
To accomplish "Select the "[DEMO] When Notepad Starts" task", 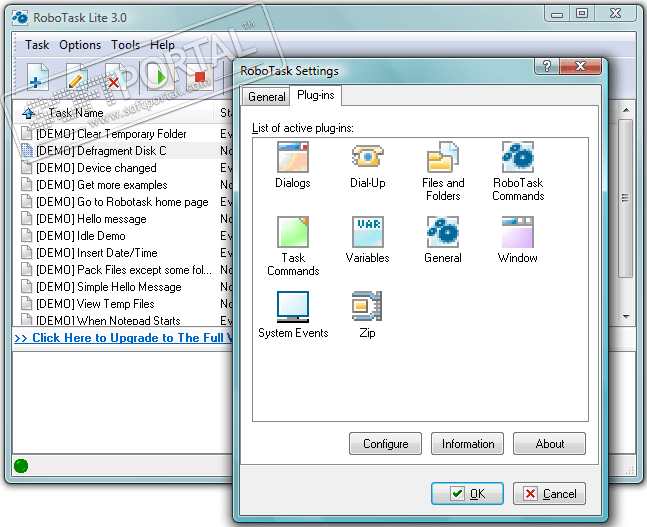I will coord(108,320).
